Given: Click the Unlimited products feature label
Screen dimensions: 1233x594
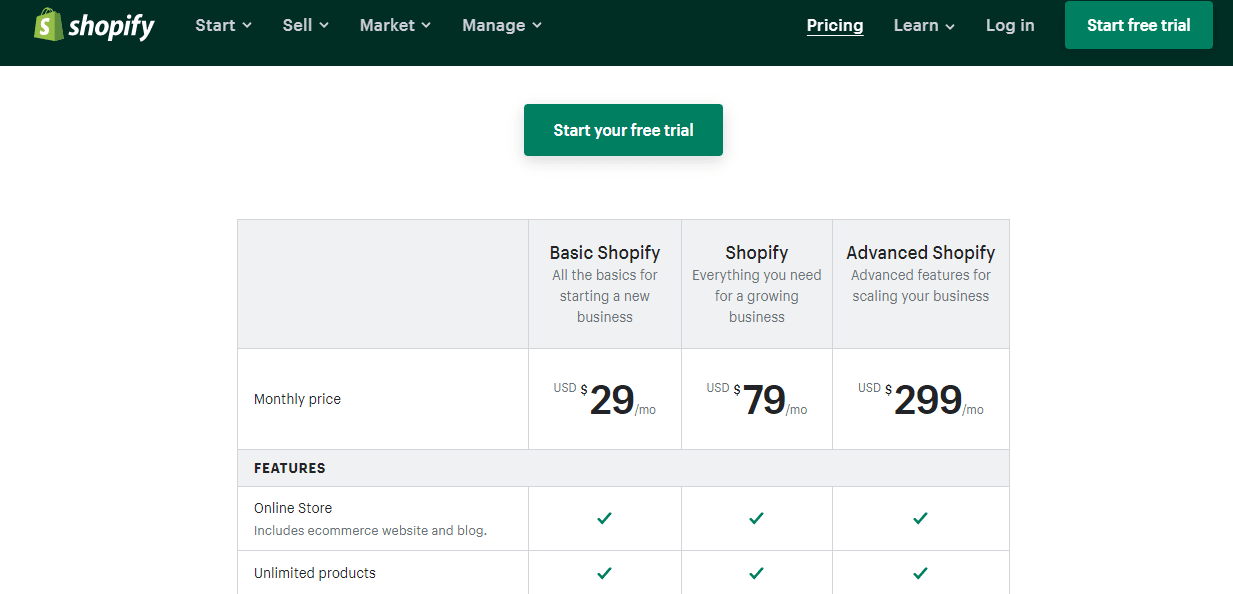Looking at the screenshot, I should pos(315,573).
